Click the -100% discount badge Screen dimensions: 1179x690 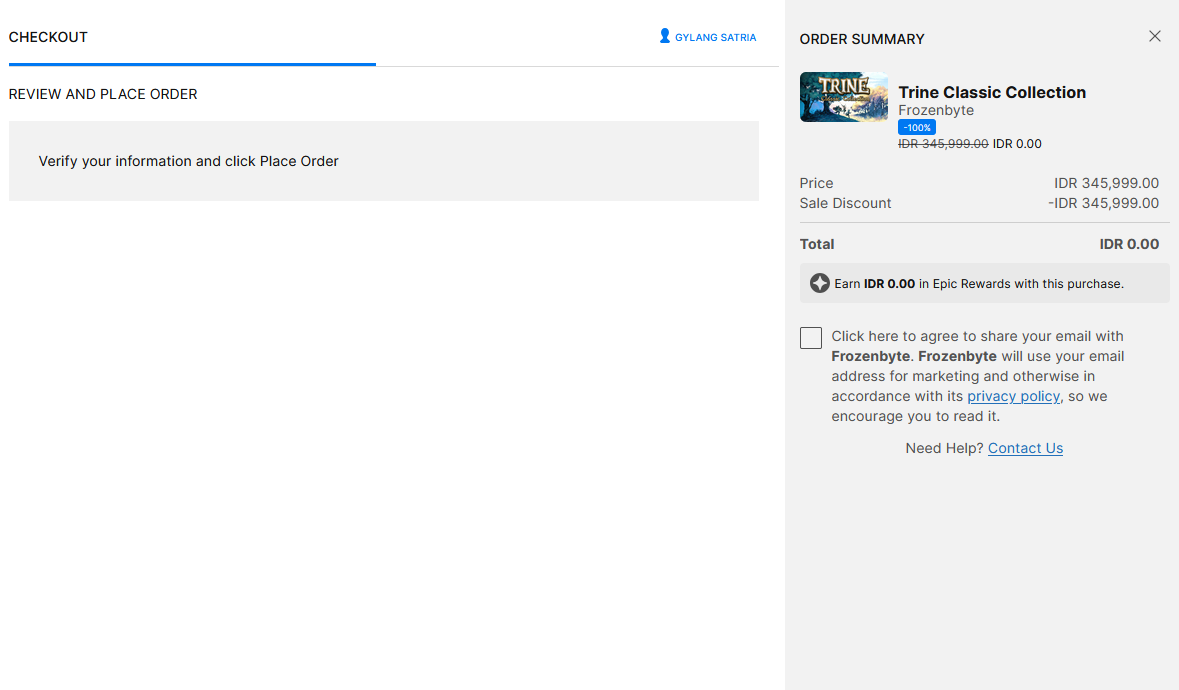(916, 127)
